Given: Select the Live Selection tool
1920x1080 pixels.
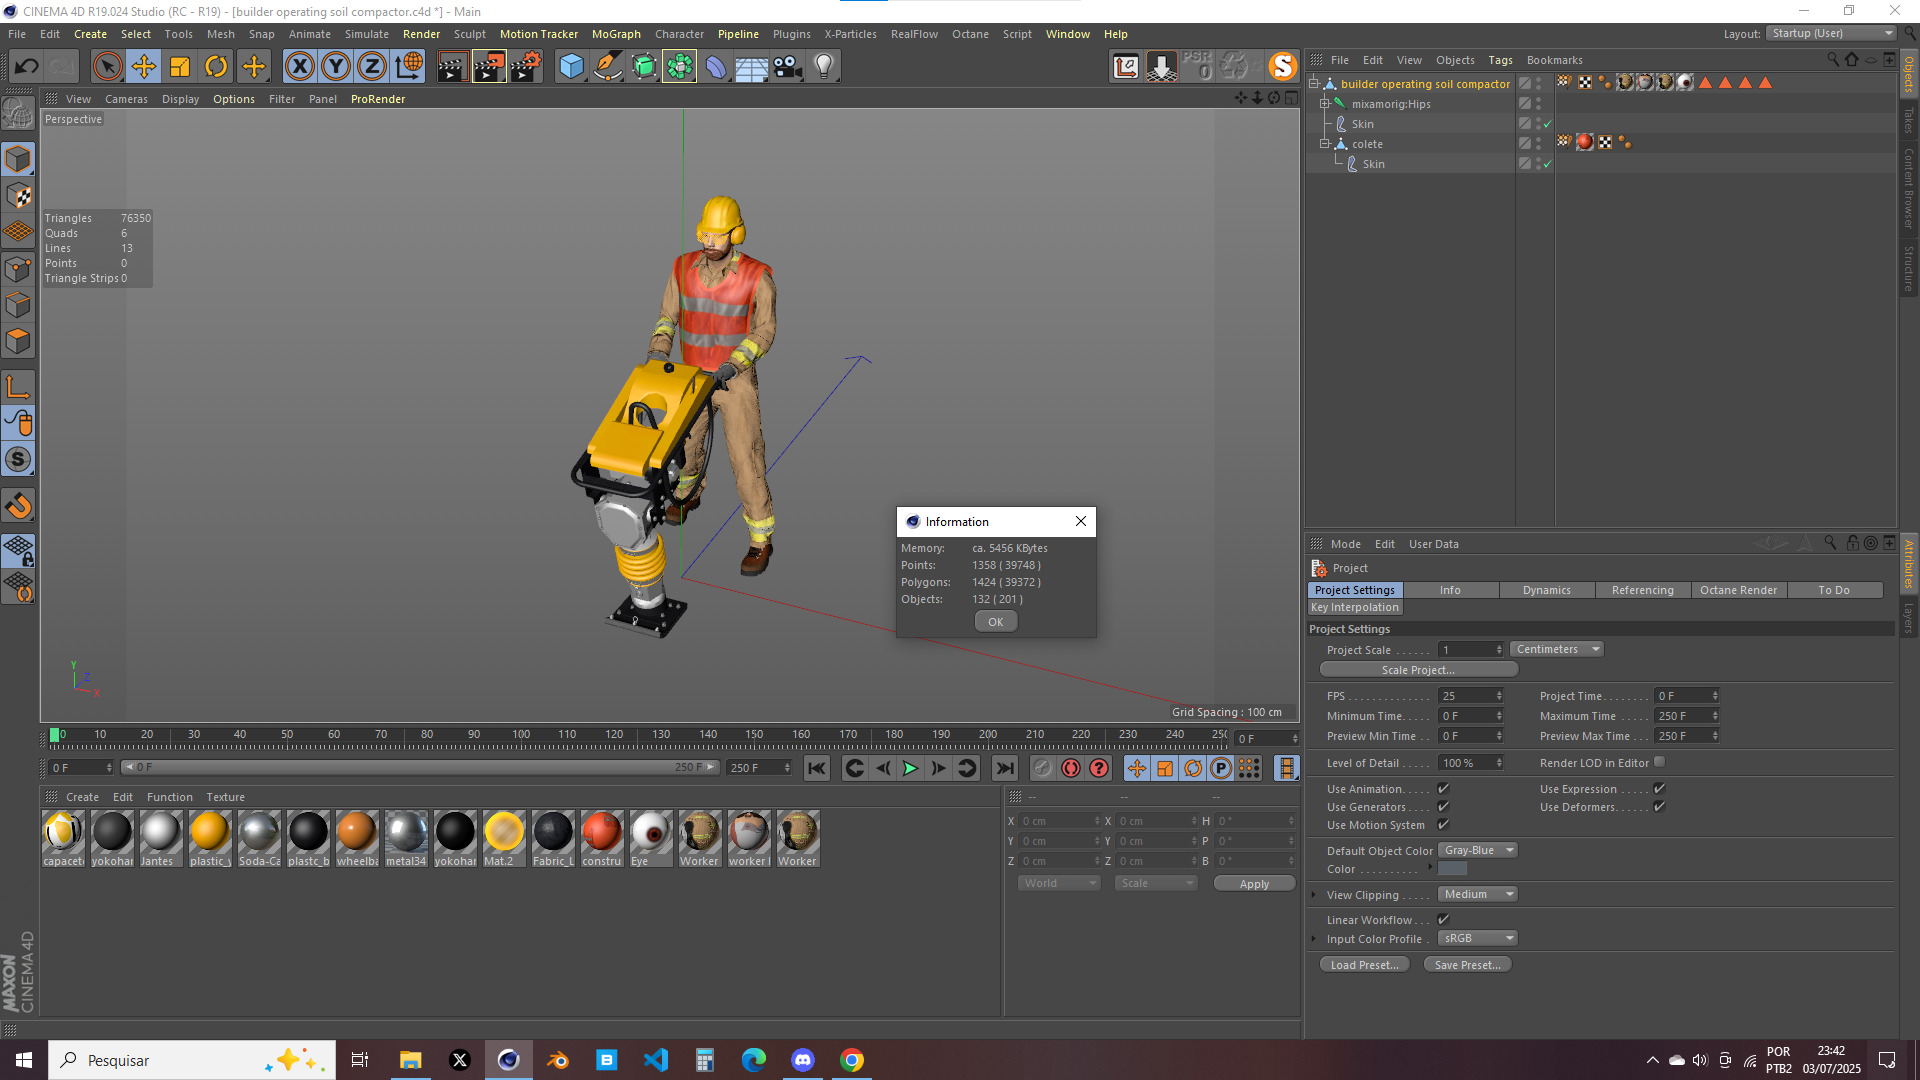Looking at the screenshot, I should click(107, 67).
